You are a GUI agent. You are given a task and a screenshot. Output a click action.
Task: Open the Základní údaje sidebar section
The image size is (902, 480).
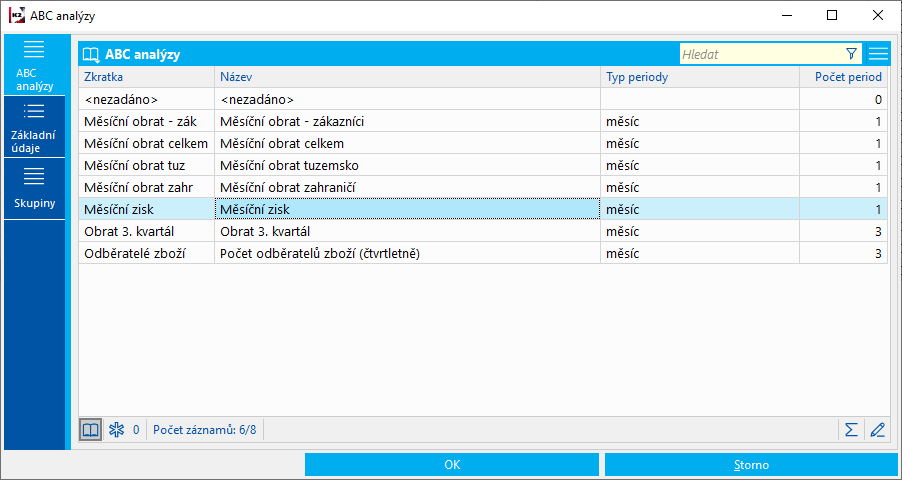tap(35, 127)
